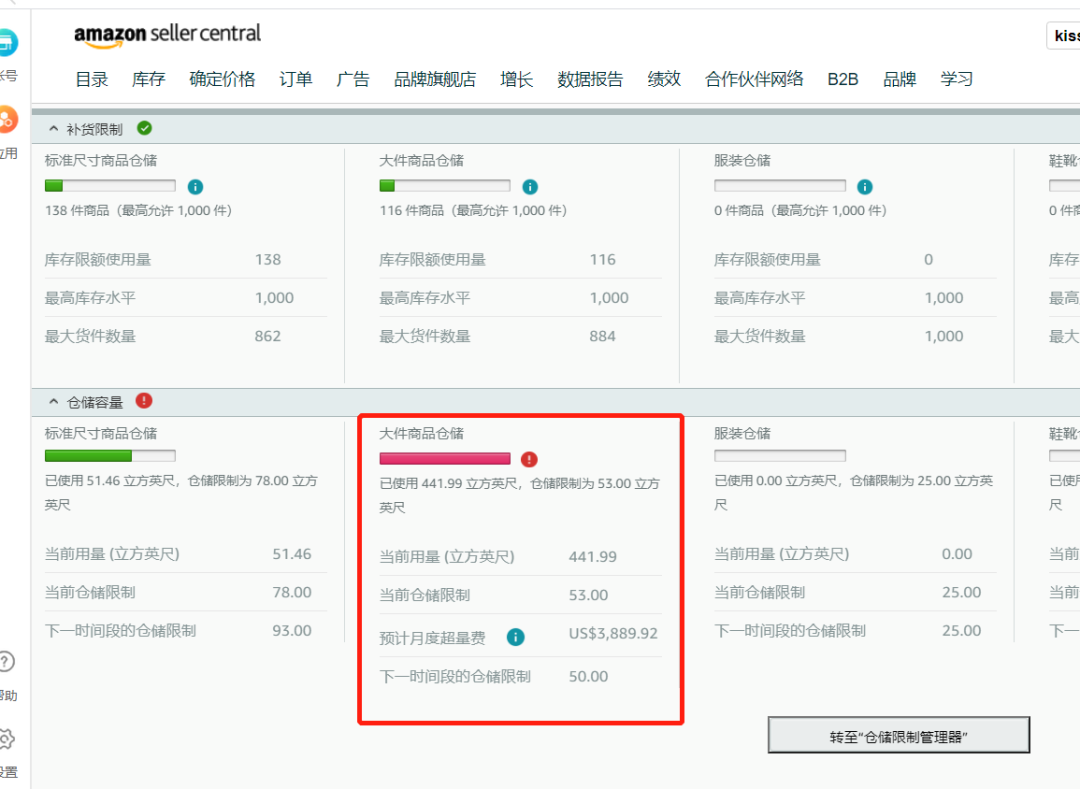Collapse the 补货限制 section
This screenshot has width=1080, height=789.
pos(55,128)
